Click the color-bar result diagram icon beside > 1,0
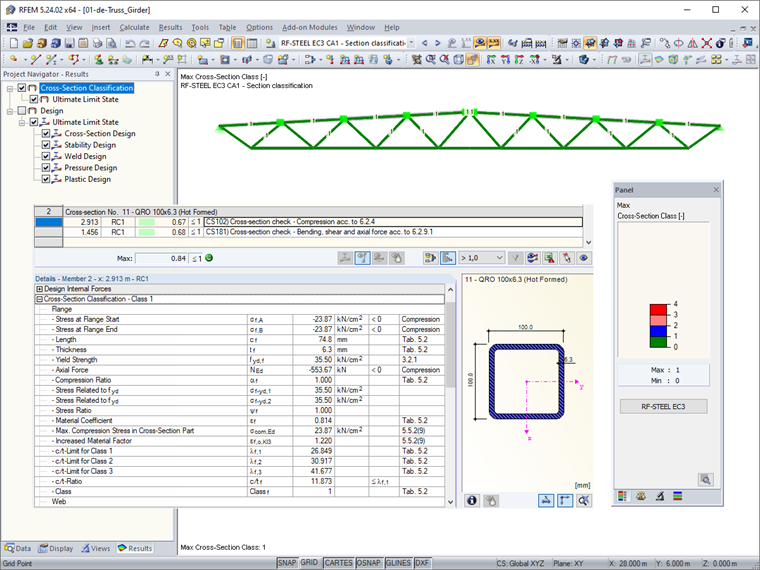 pyautogui.click(x=448, y=258)
